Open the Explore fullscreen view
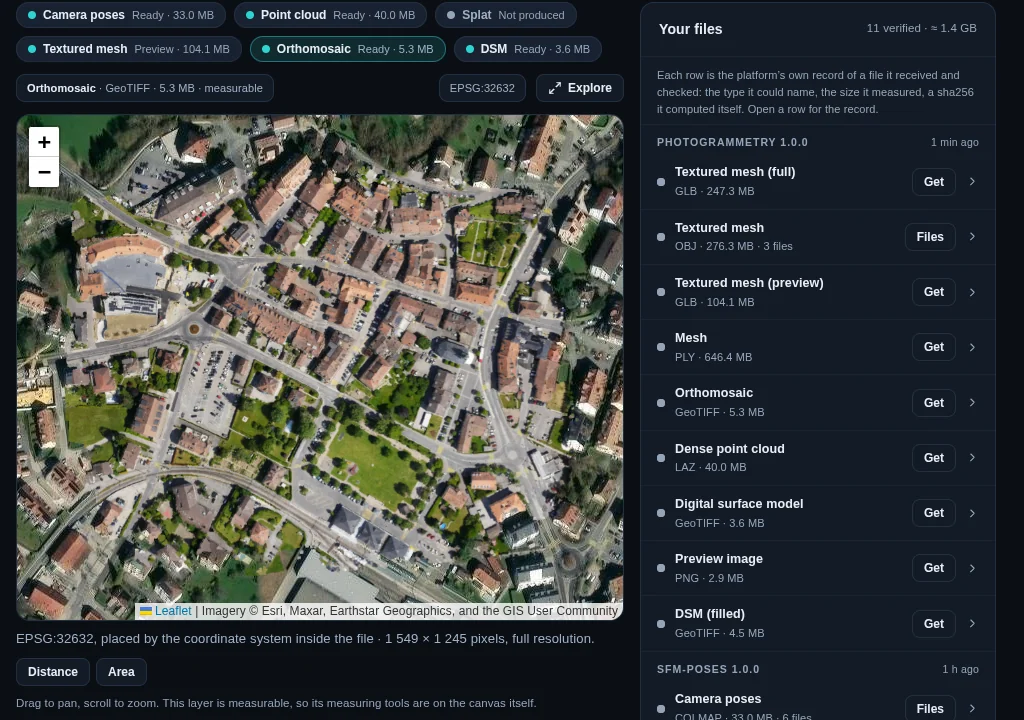 click(580, 88)
